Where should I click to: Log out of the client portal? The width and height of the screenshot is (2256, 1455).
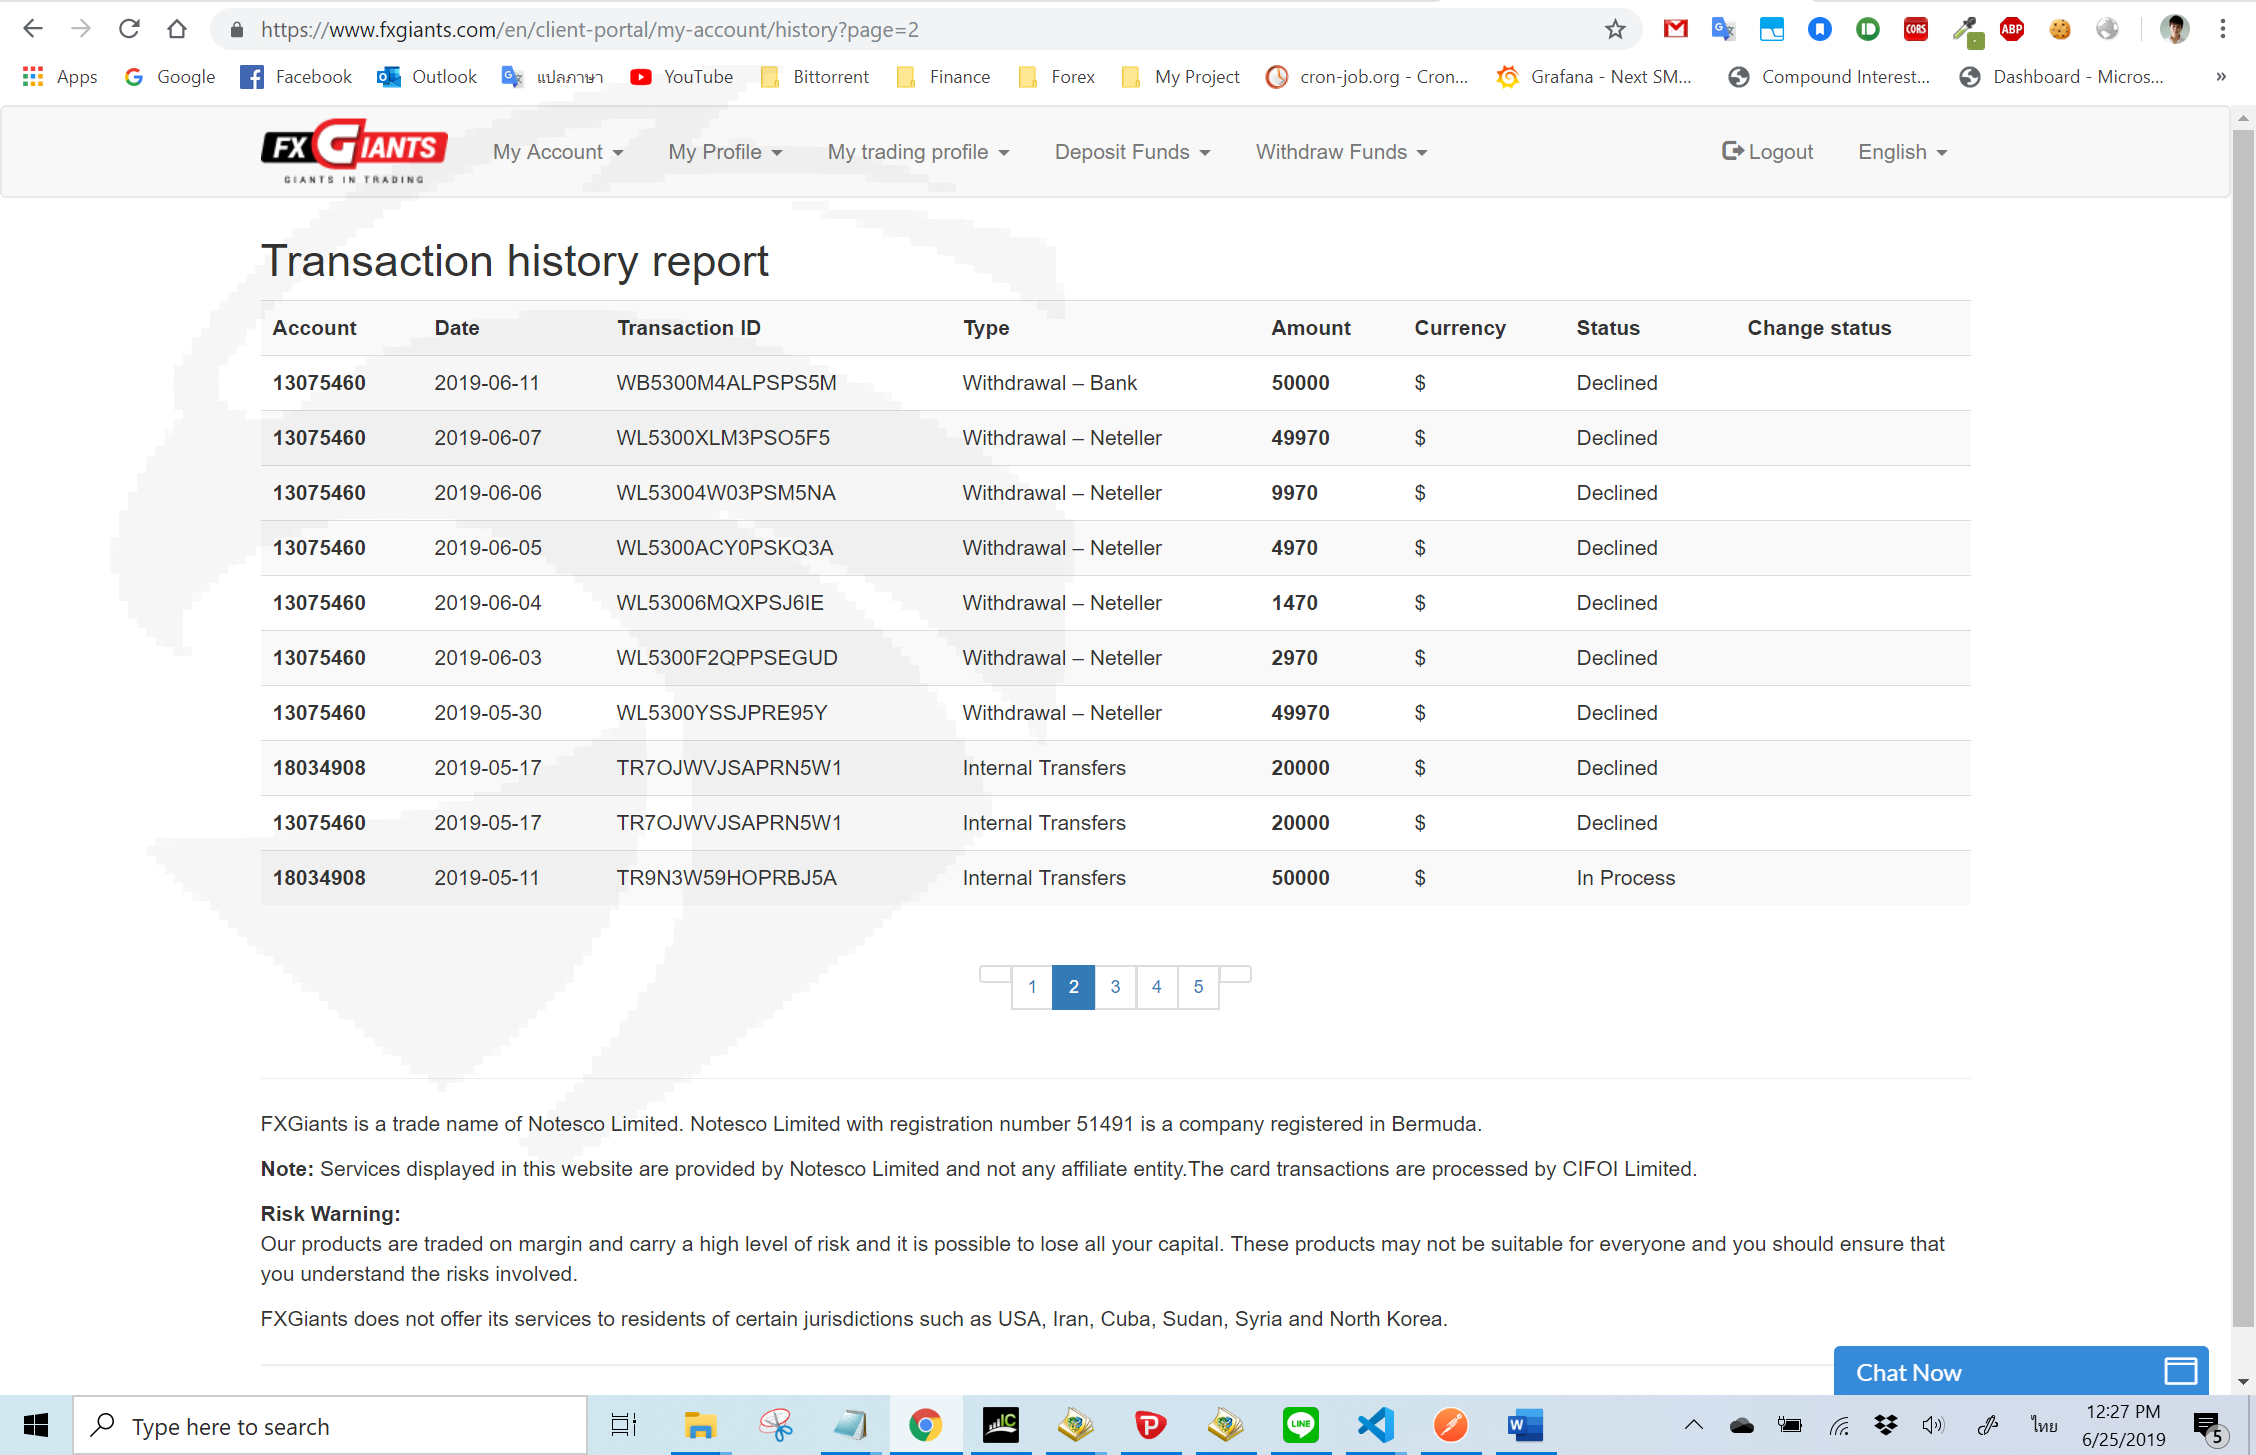pyautogui.click(x=1767, y=152)
